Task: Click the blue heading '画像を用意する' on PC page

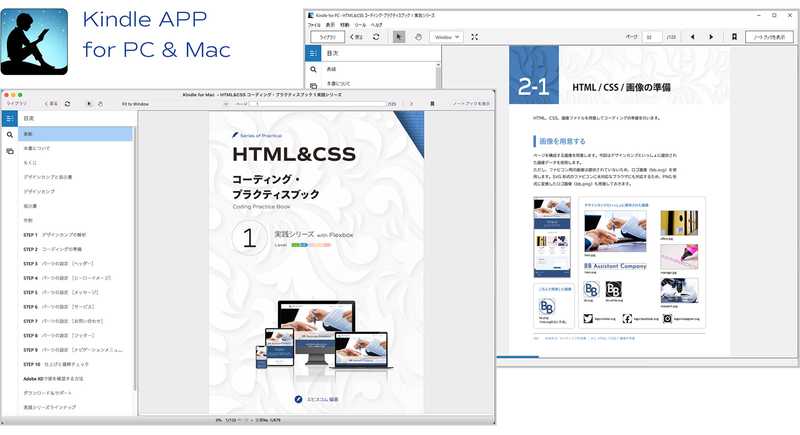Action: [x=562, y=141]
